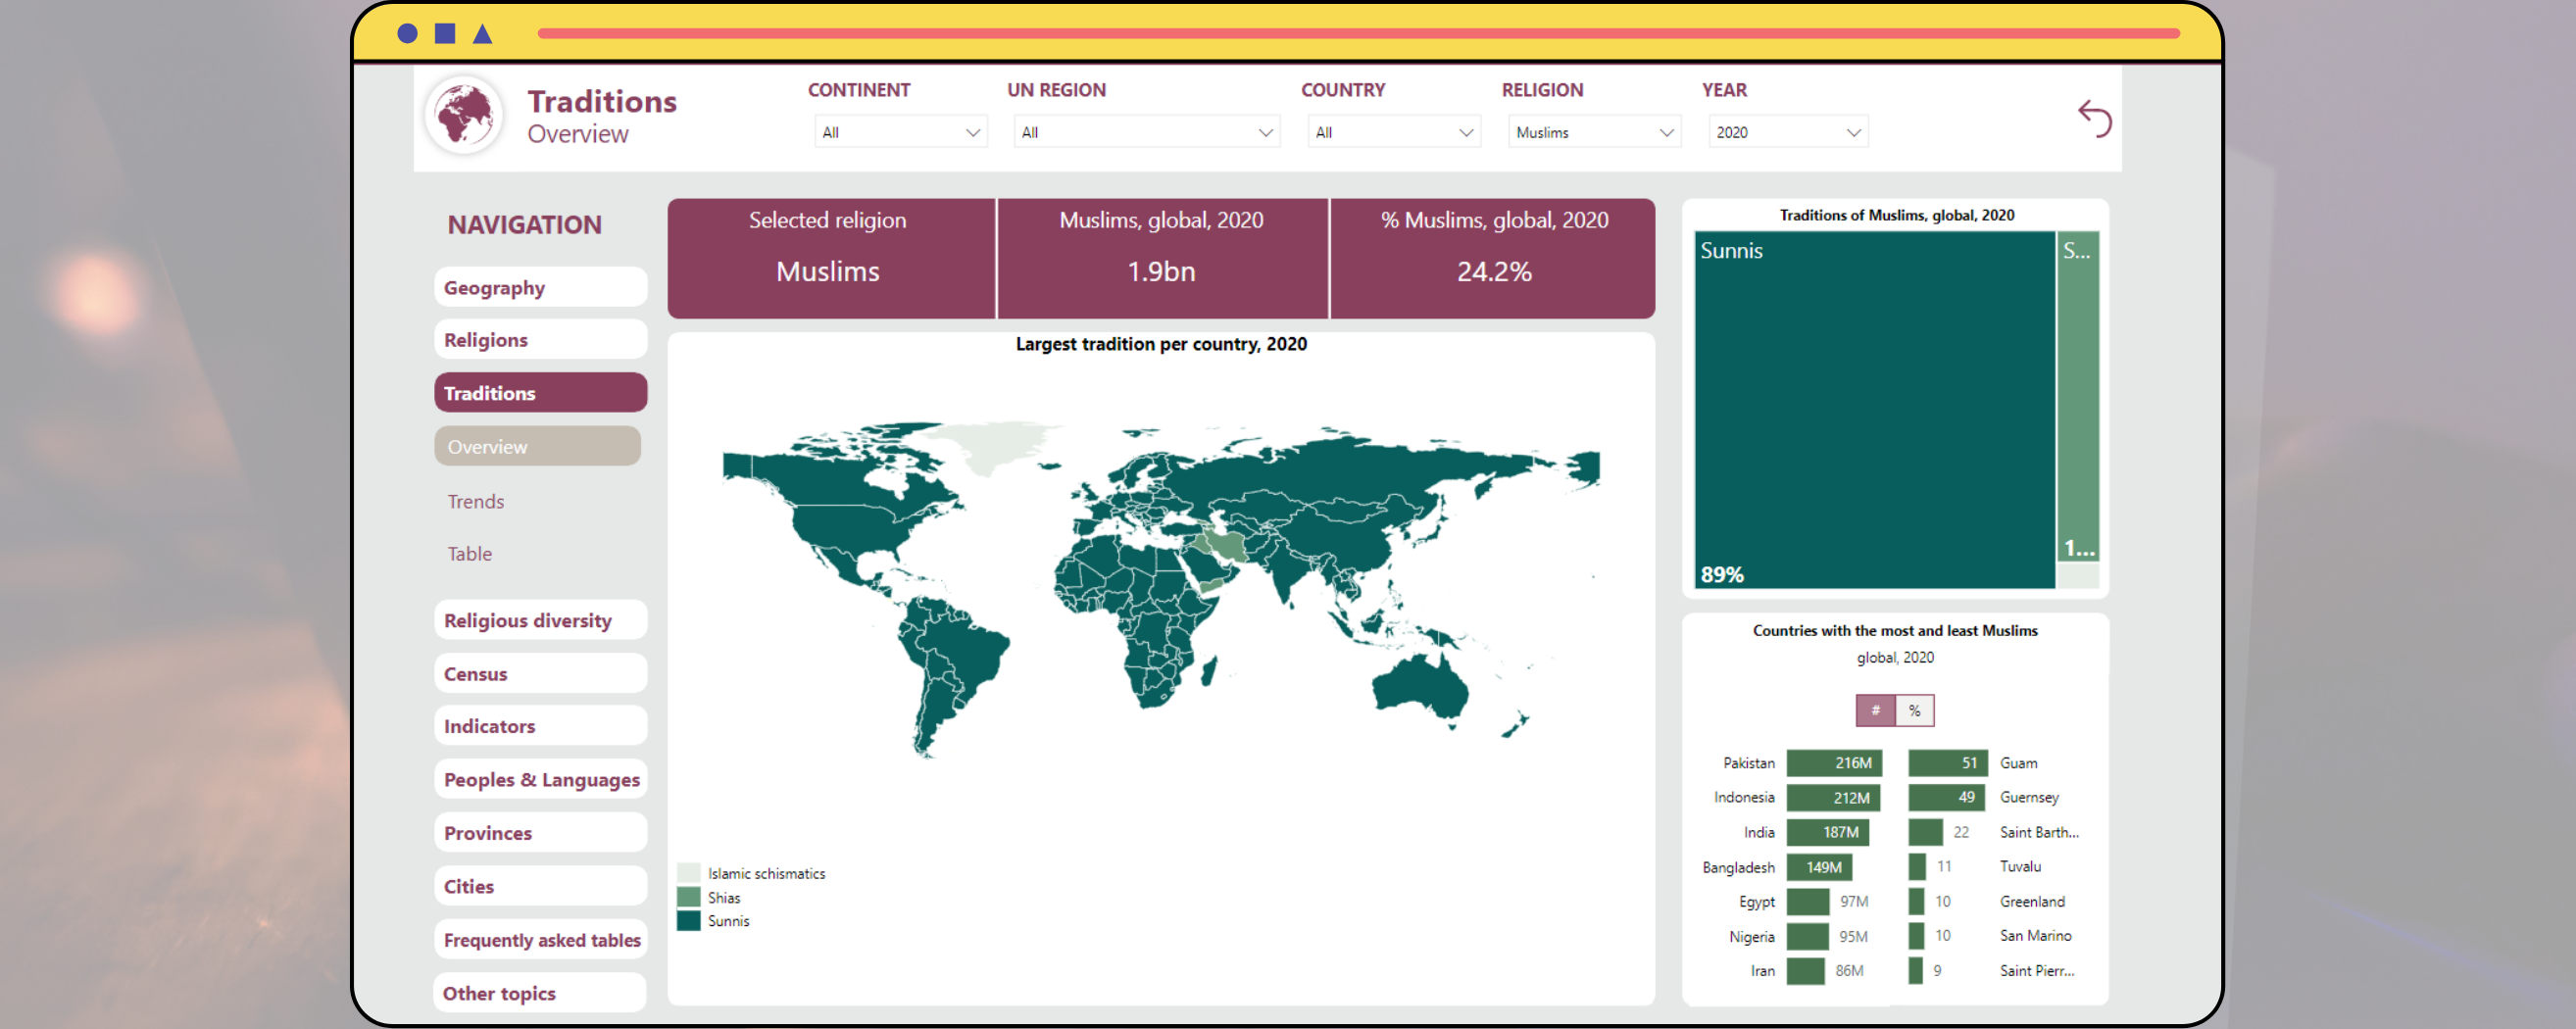Expand the UN Region dropdown
The image size is (2576, 1029).
pyautogui.click(x=1146, y=132)
